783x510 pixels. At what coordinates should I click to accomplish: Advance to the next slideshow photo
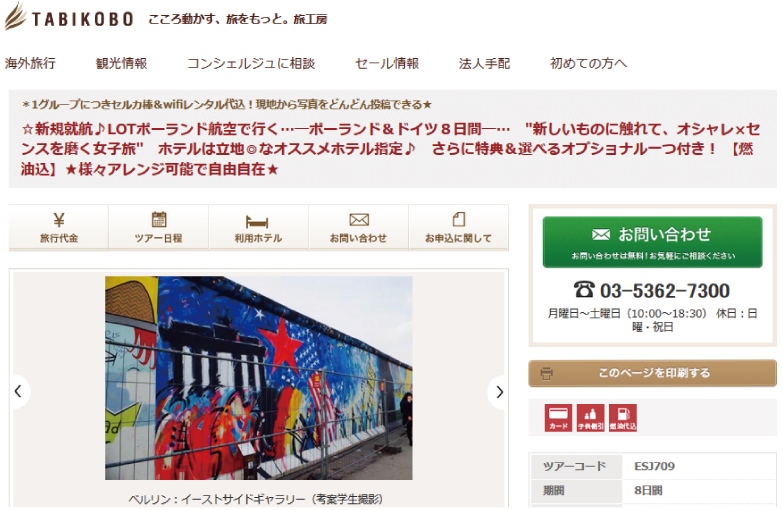(499, 392)
